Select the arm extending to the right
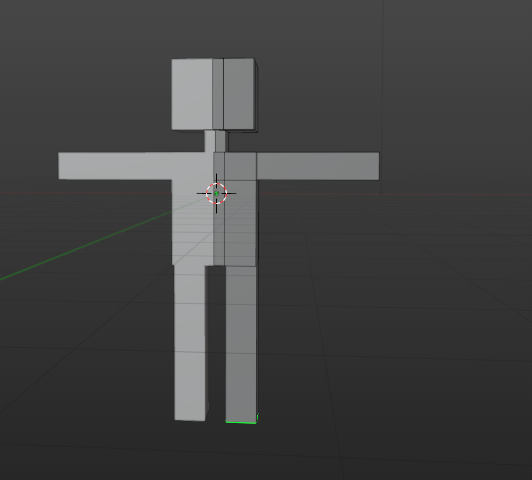Viewport: 532px width, 480px height. point(318,166)
